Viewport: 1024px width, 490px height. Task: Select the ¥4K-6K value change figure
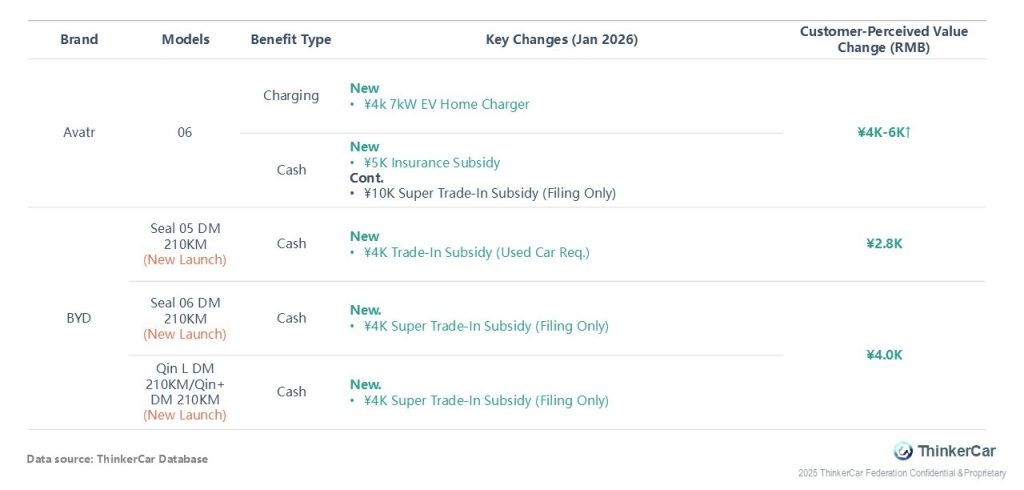pos(883,132)
